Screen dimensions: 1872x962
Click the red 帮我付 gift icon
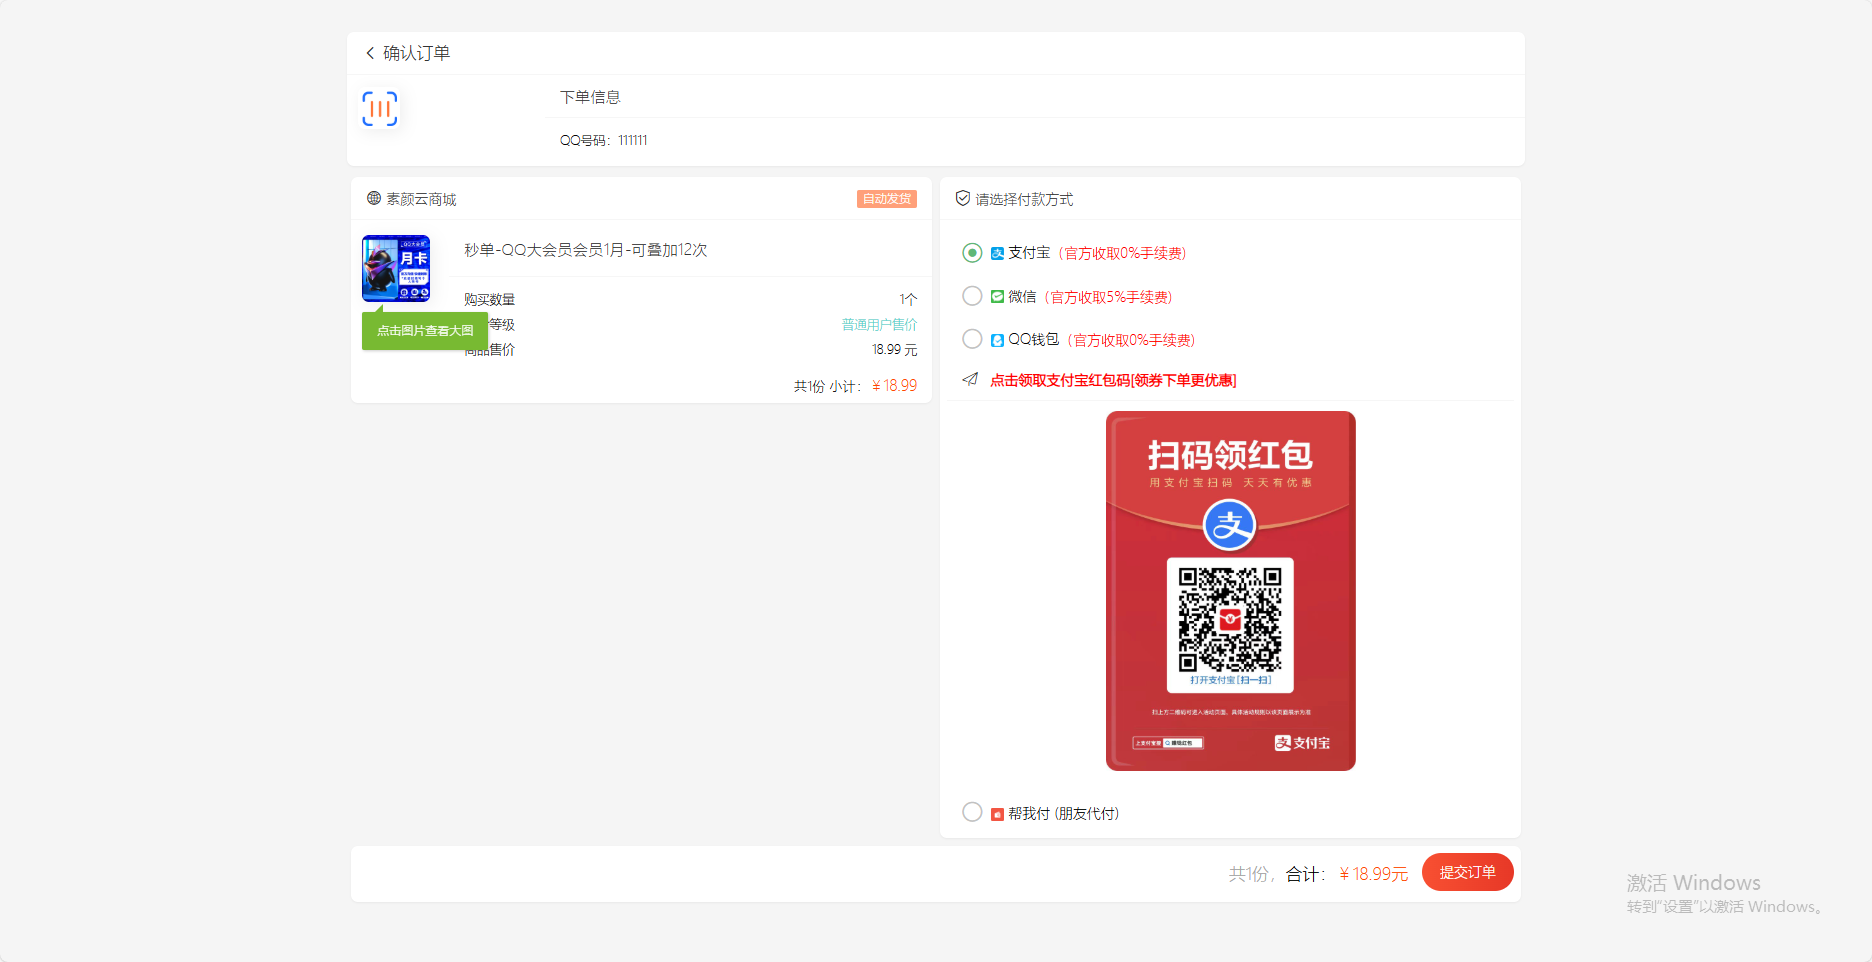pos(997,814)
